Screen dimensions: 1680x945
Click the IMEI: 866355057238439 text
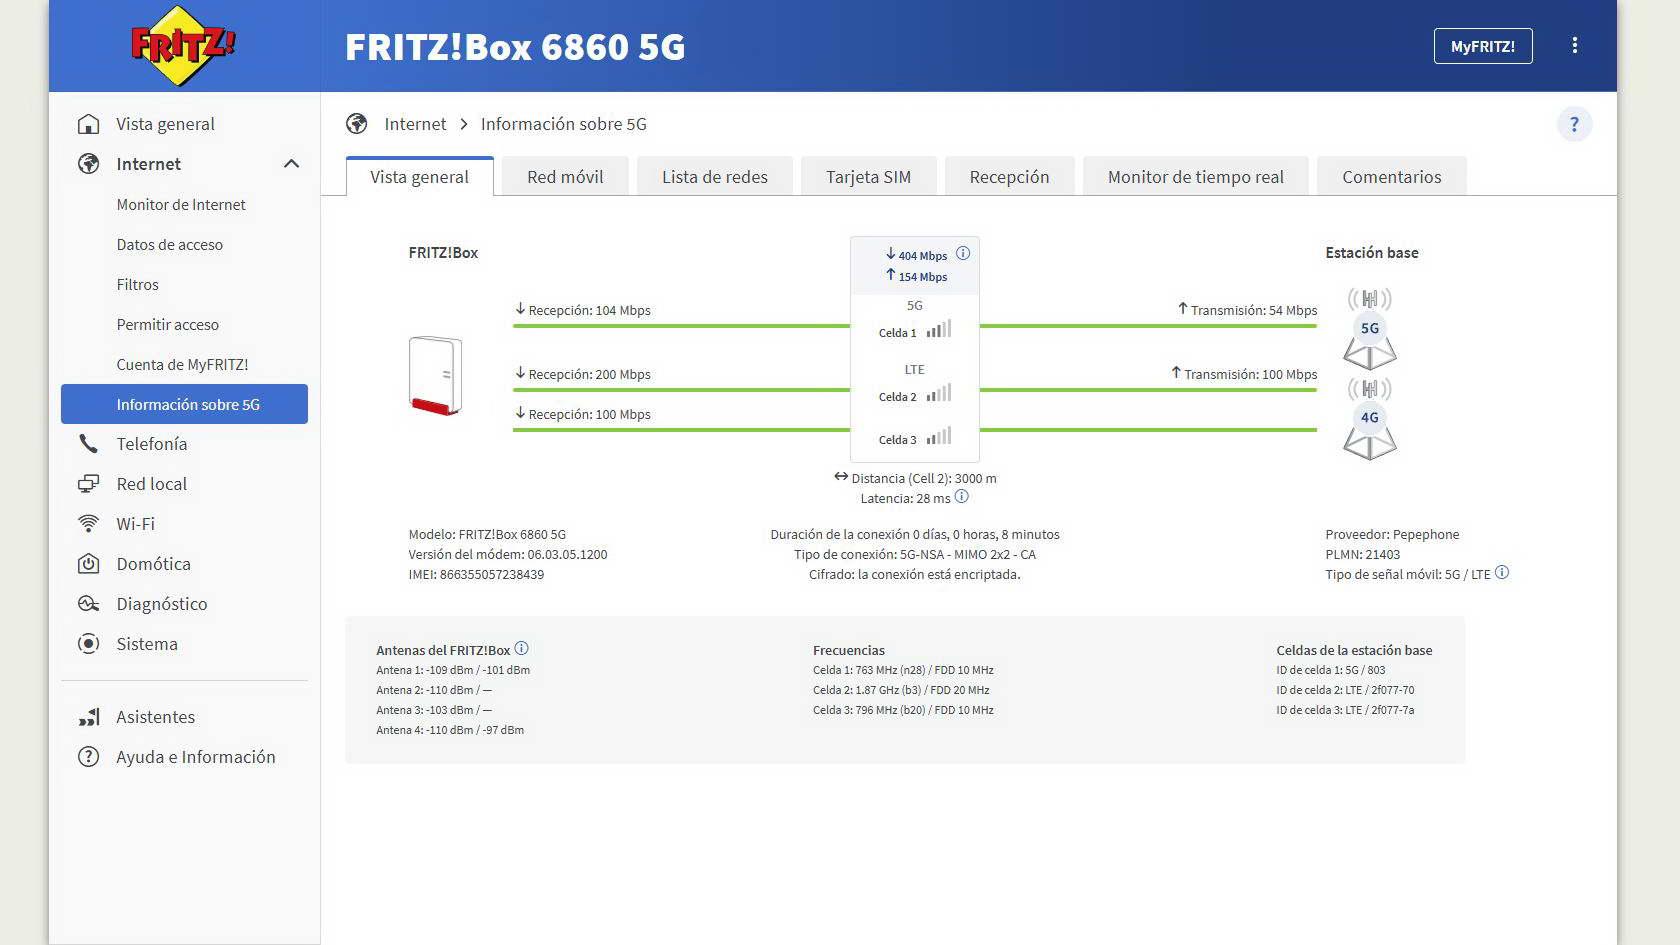coord(476,574)
